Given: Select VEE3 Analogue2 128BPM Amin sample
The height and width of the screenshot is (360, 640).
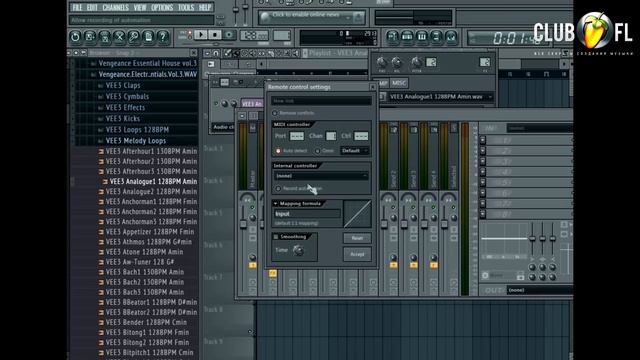Looking at the screenshot, I should (x=151, y=191).
